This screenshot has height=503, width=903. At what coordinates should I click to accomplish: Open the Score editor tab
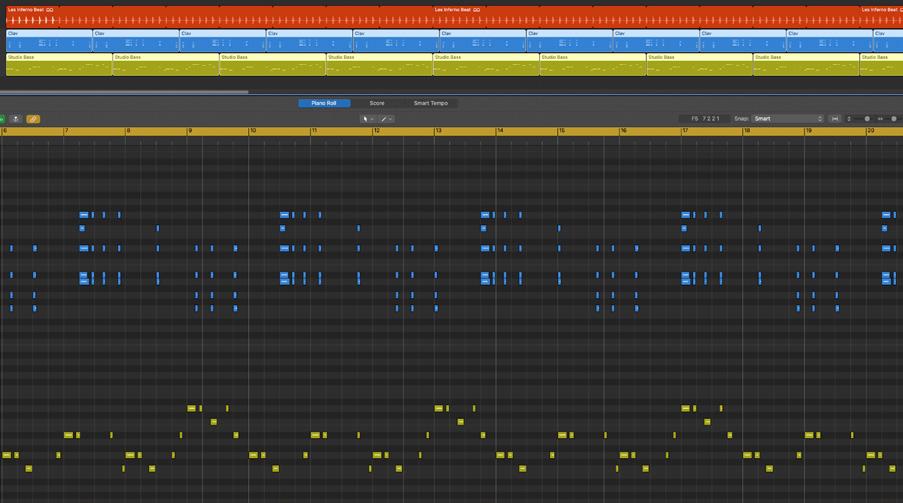point(377,103)
